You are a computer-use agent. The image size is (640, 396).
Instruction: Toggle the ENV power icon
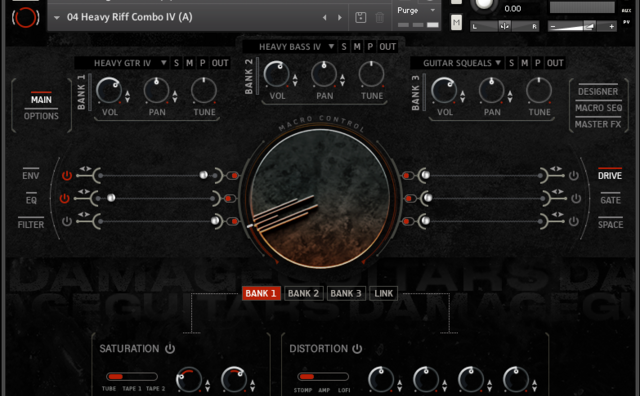[x=67, y=175]
